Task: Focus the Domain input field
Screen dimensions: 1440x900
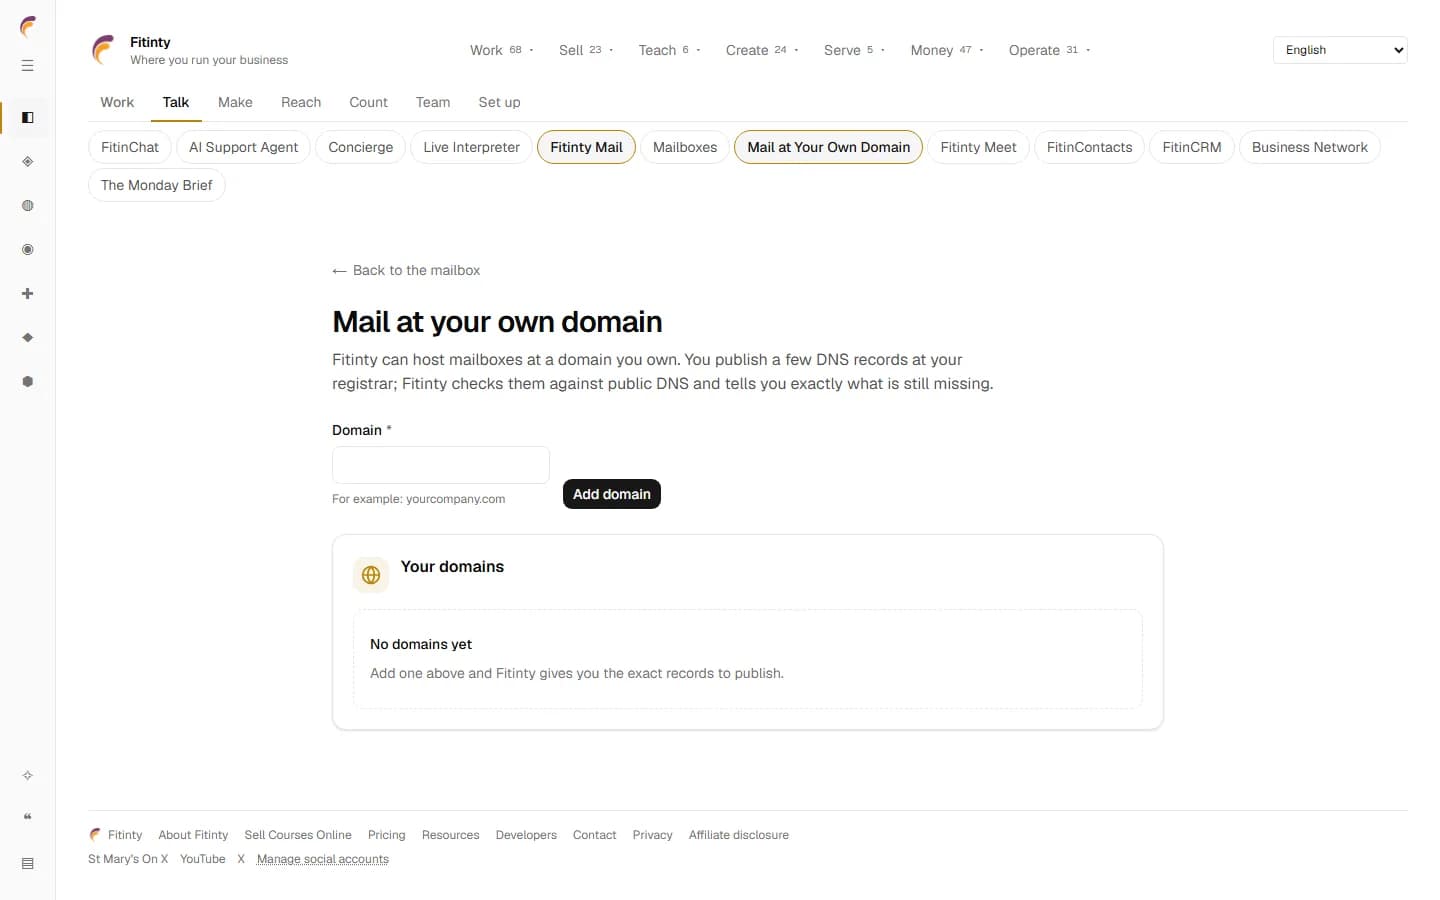Action: point(441,465)
